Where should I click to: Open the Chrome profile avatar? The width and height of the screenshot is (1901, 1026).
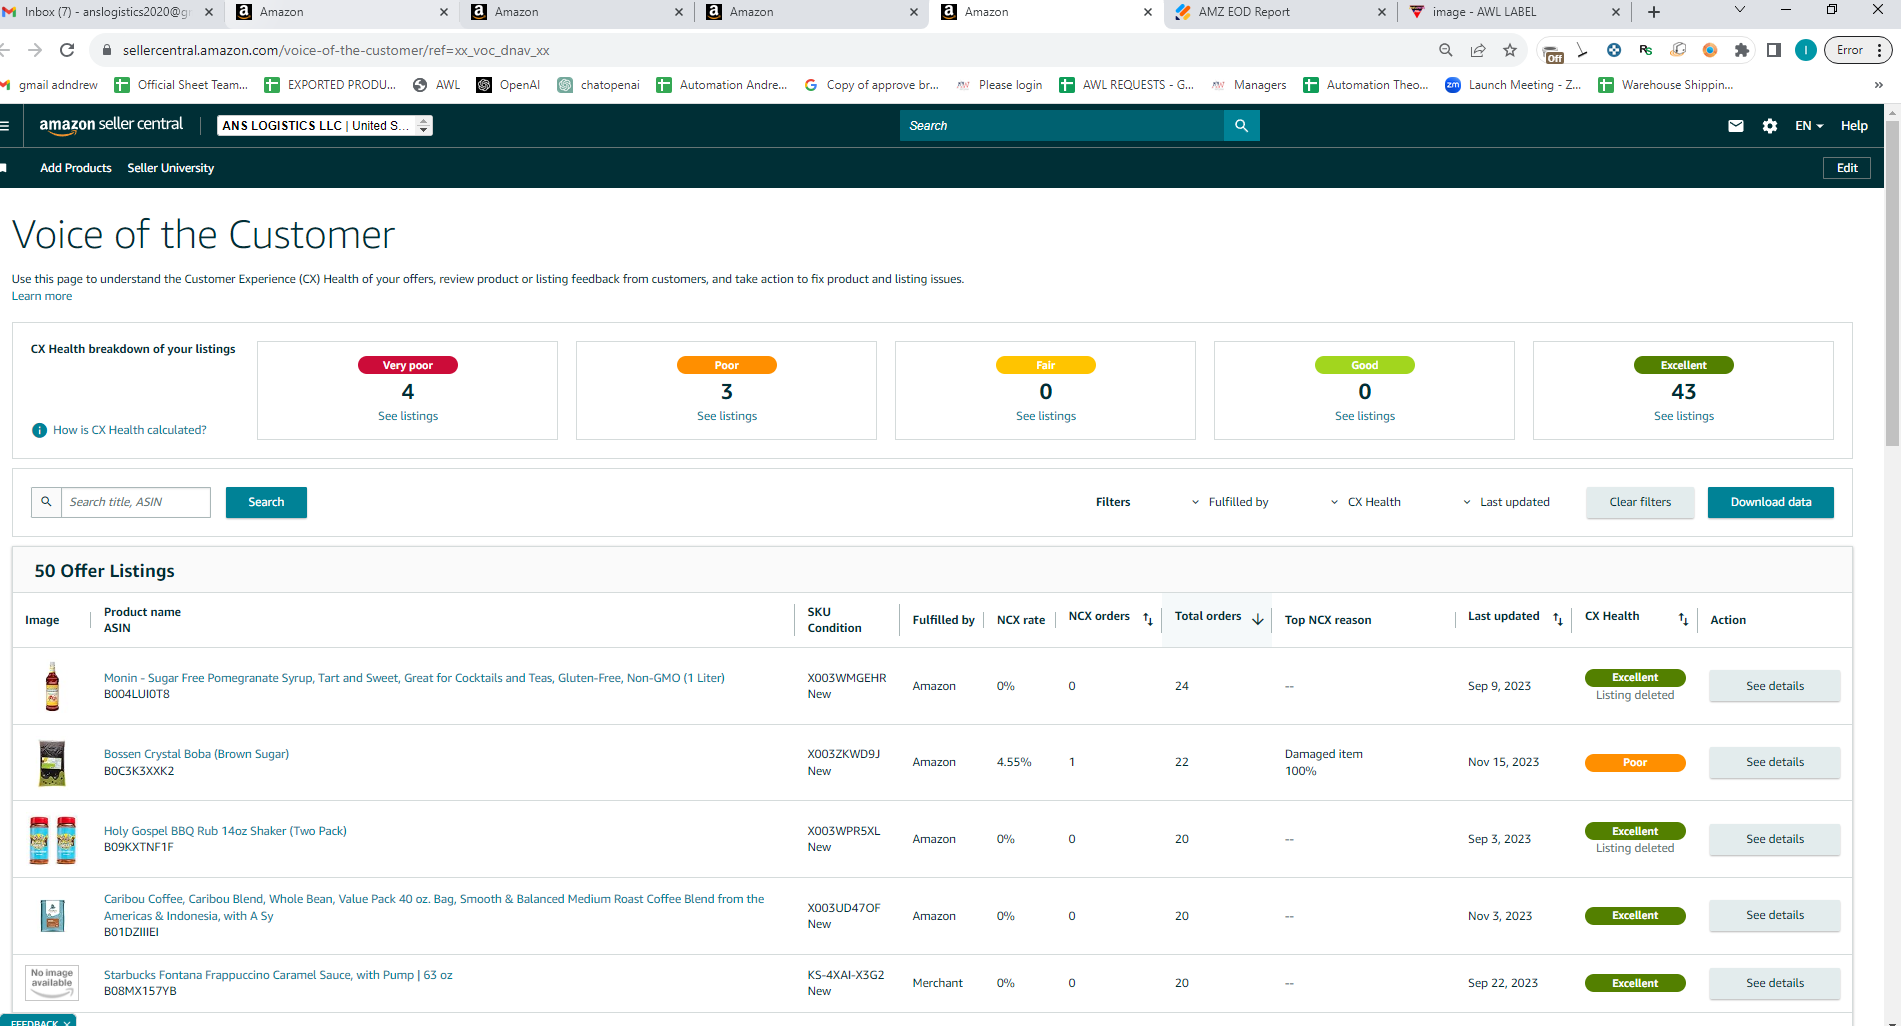(x=1806, y=50)
